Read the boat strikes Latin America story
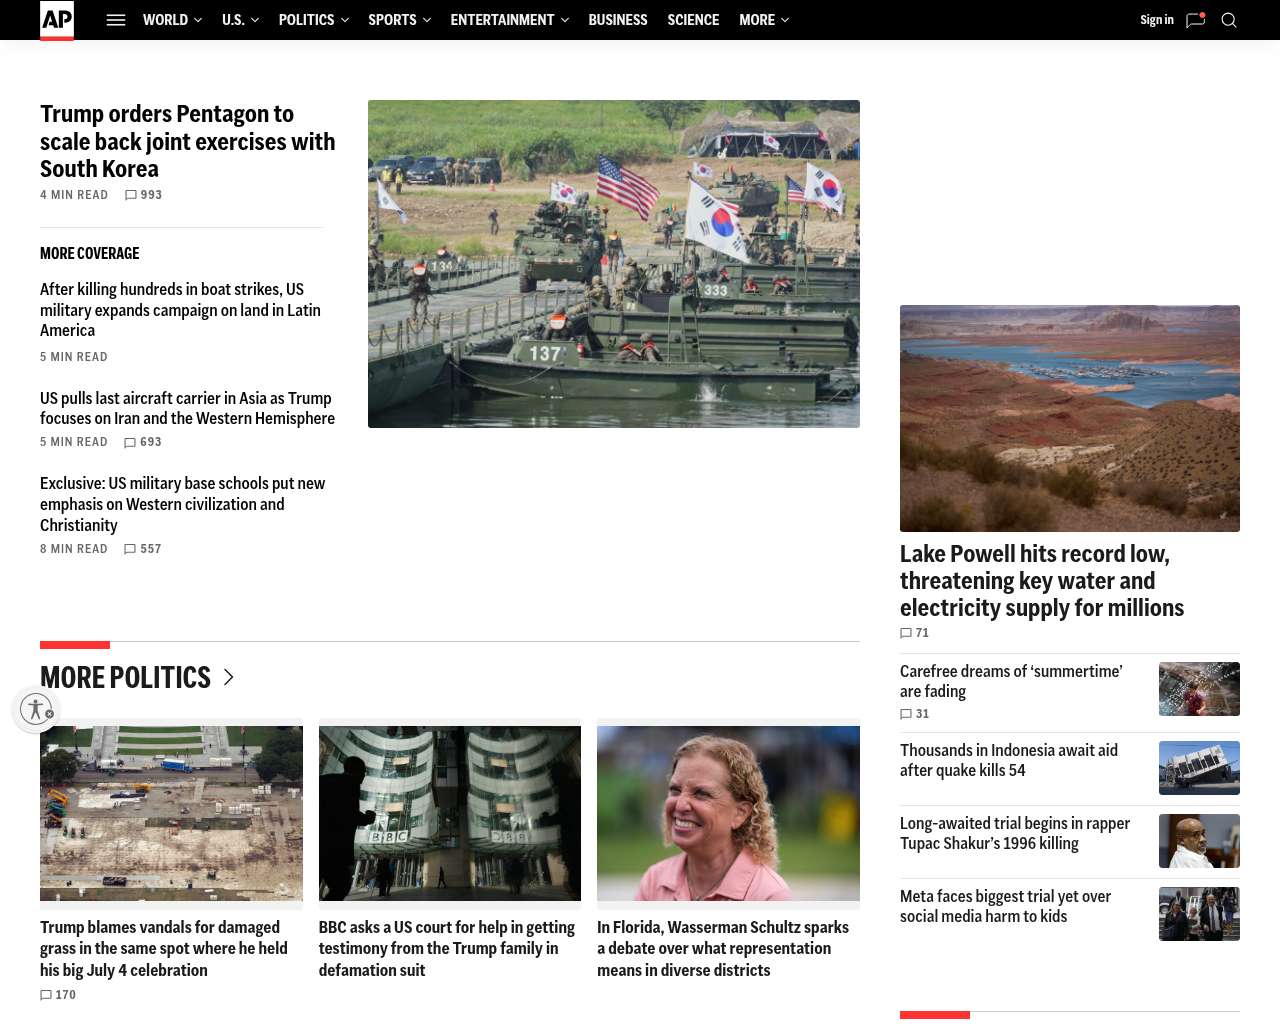This screenshot has width=1280, height=1024. click(180, 310)
